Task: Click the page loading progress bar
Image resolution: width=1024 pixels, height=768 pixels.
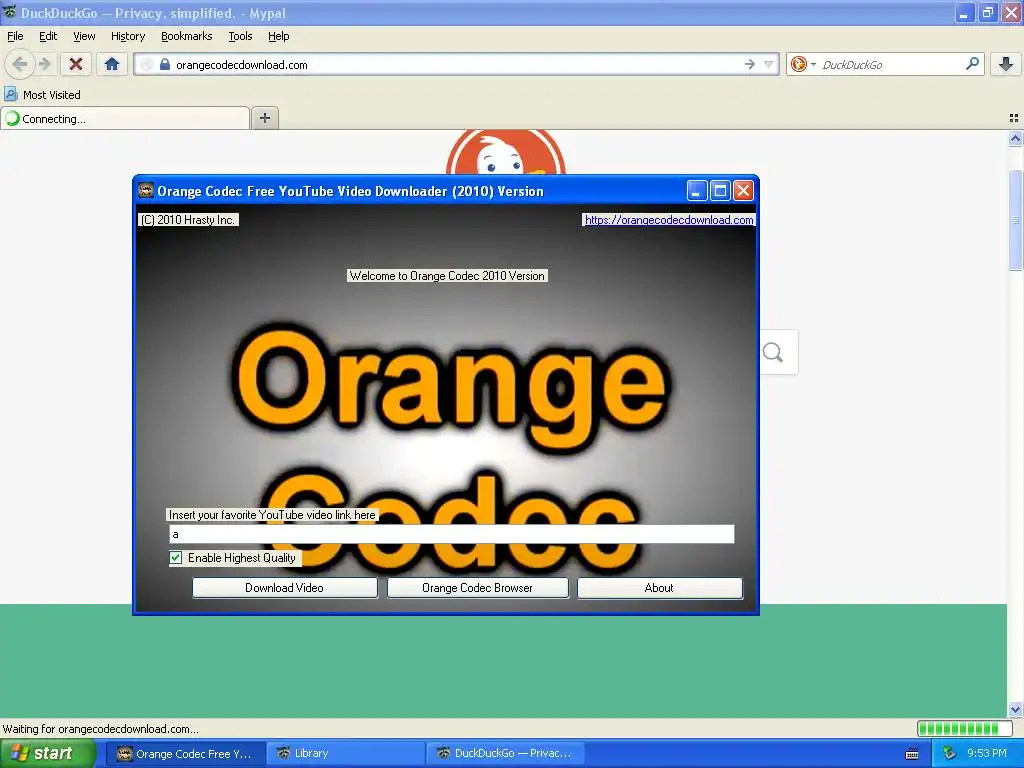Action: coord(964,728)
